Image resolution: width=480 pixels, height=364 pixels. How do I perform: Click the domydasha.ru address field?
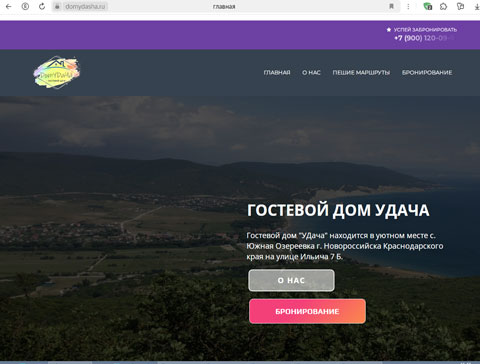point(85,6)
